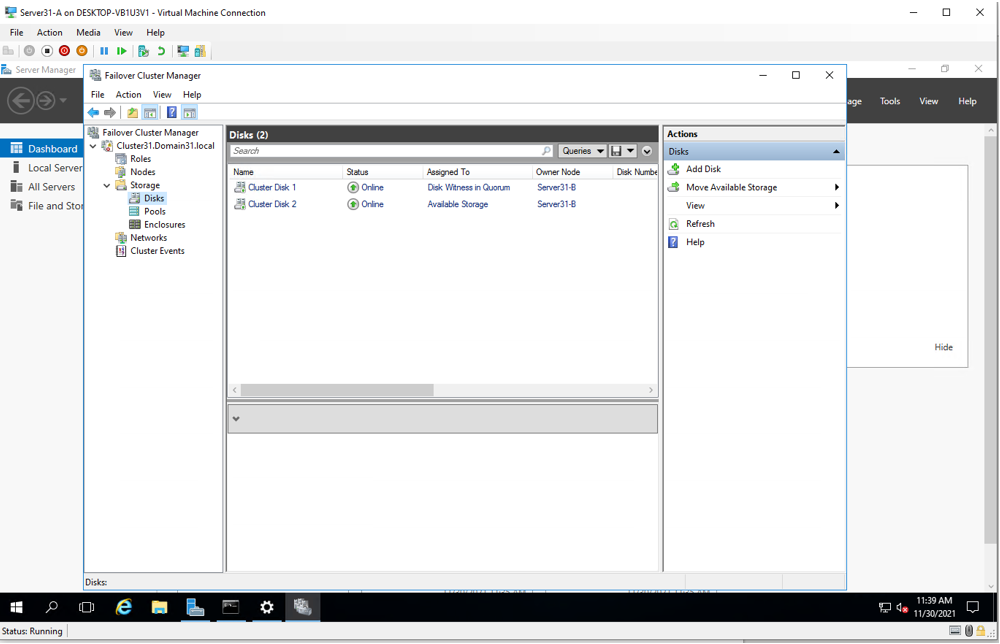This screenshot has height=644, width=1000.
Task: Click the green Reset/Start VM icon
Action: coord(121,51)
